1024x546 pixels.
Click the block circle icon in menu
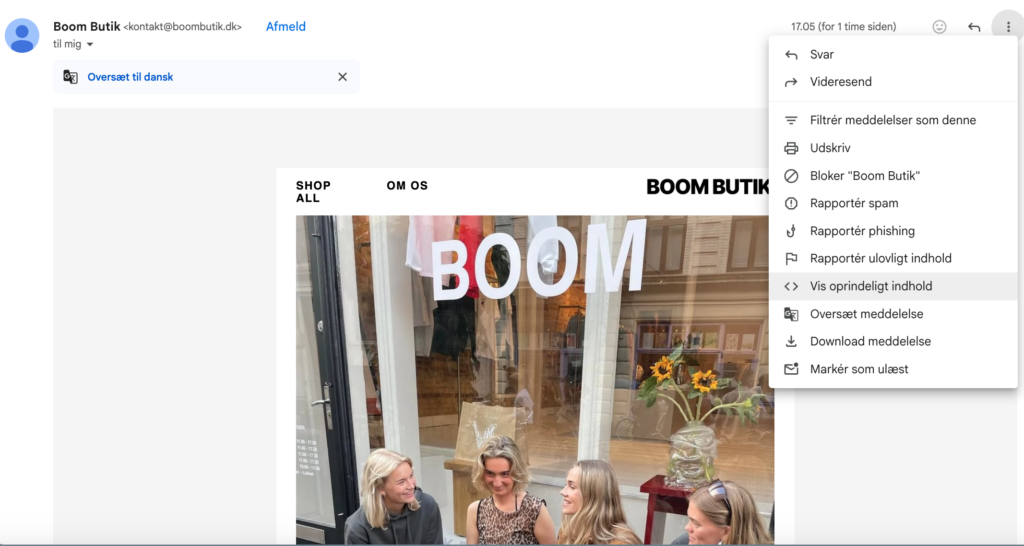point(791,176)
